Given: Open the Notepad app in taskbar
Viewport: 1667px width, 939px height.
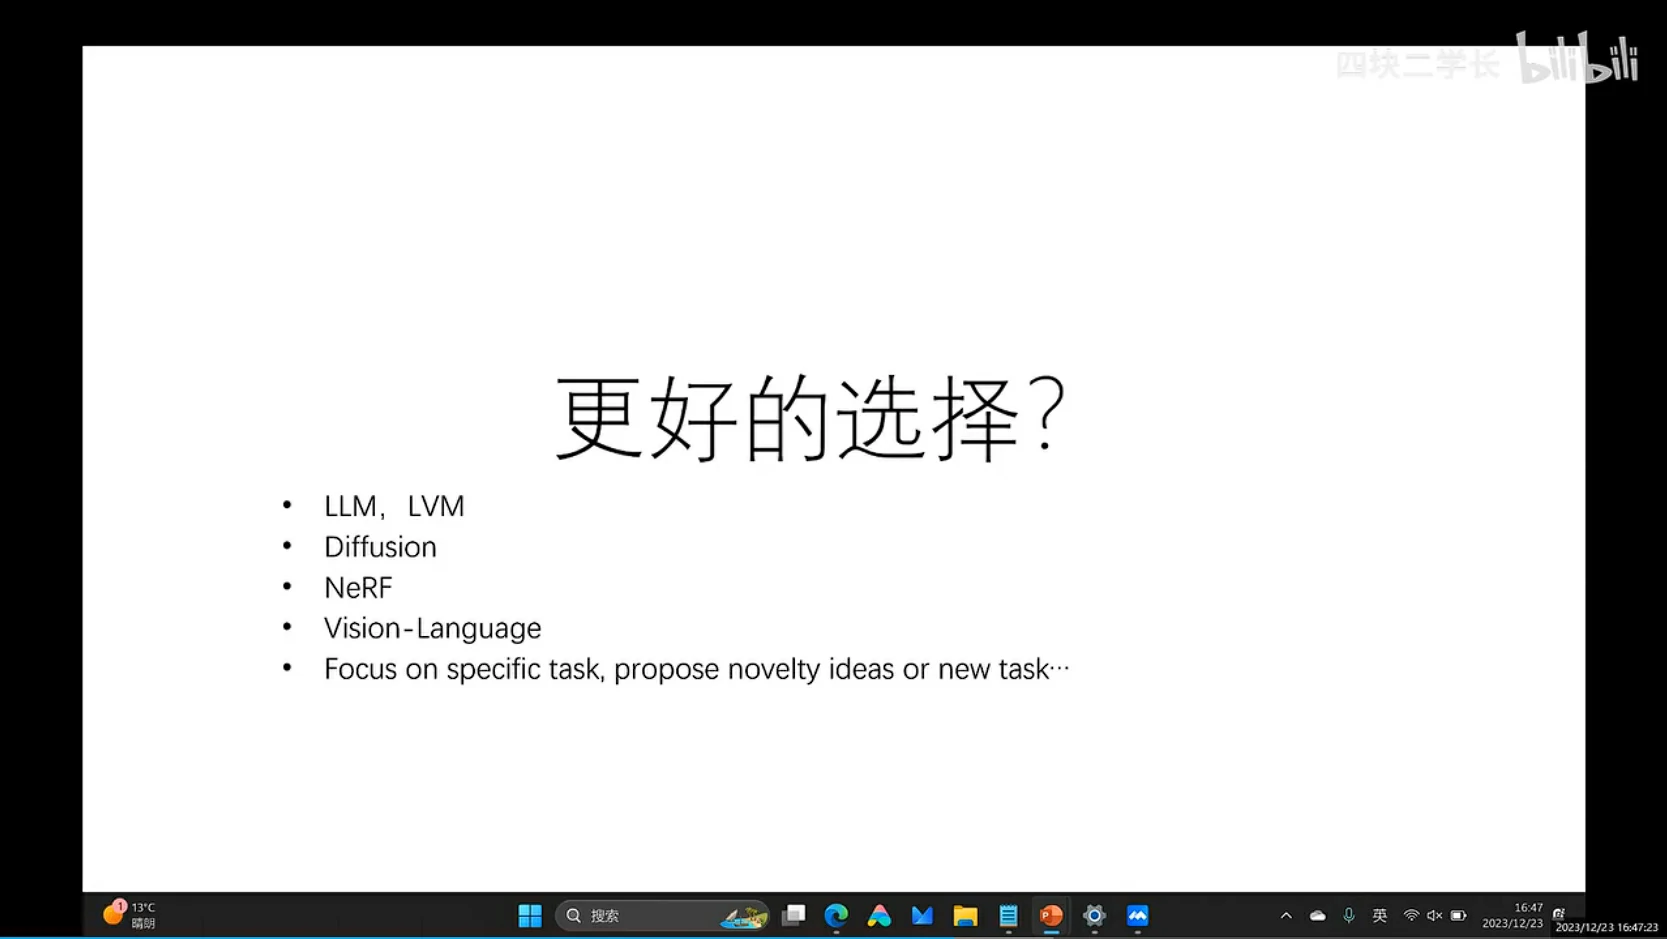Looking at the screenshot, I should point(1008,915).
